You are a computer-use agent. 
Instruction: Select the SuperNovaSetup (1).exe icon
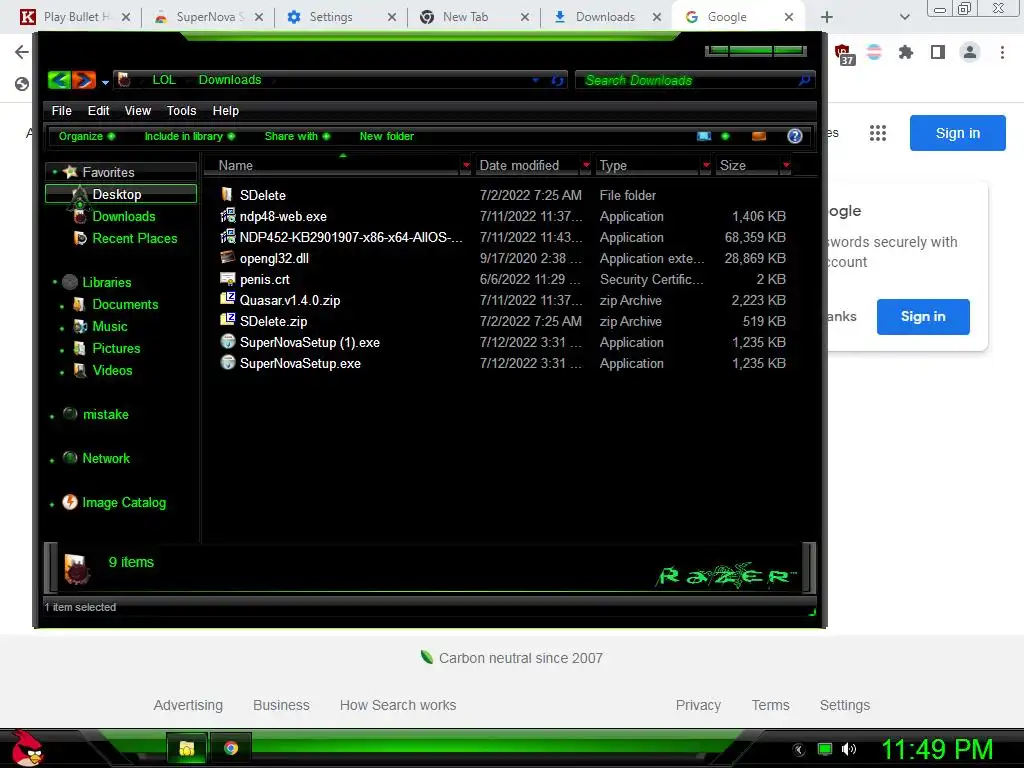pos(227,342)
